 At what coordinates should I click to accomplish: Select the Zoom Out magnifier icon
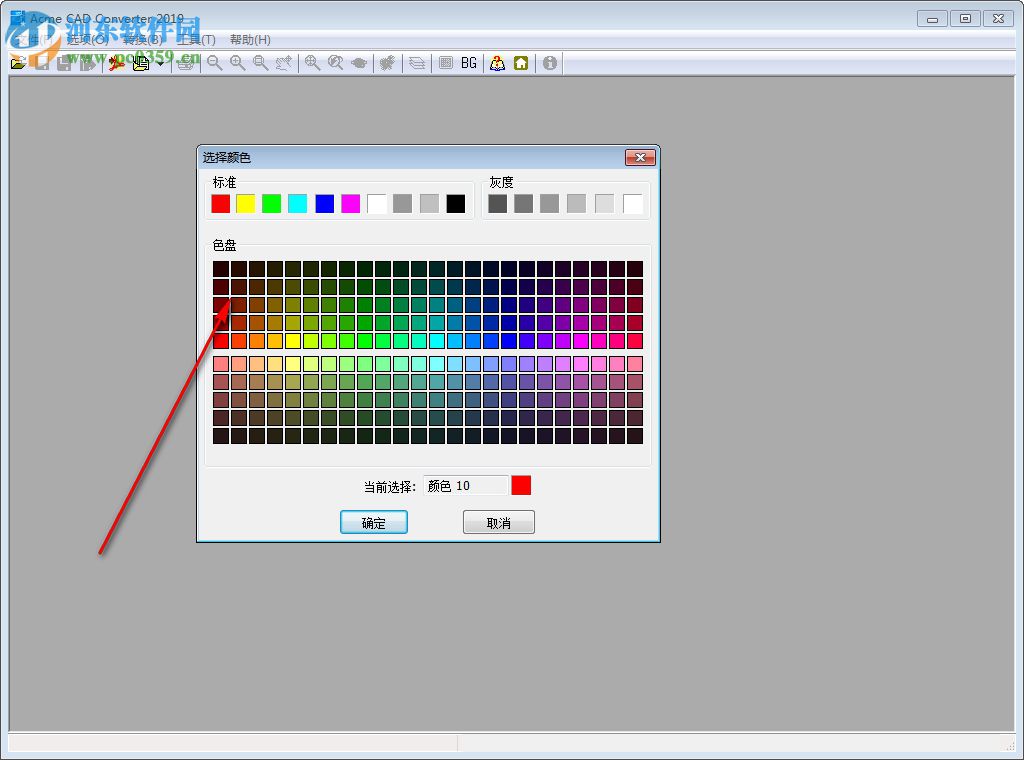(x=214, y=62)
